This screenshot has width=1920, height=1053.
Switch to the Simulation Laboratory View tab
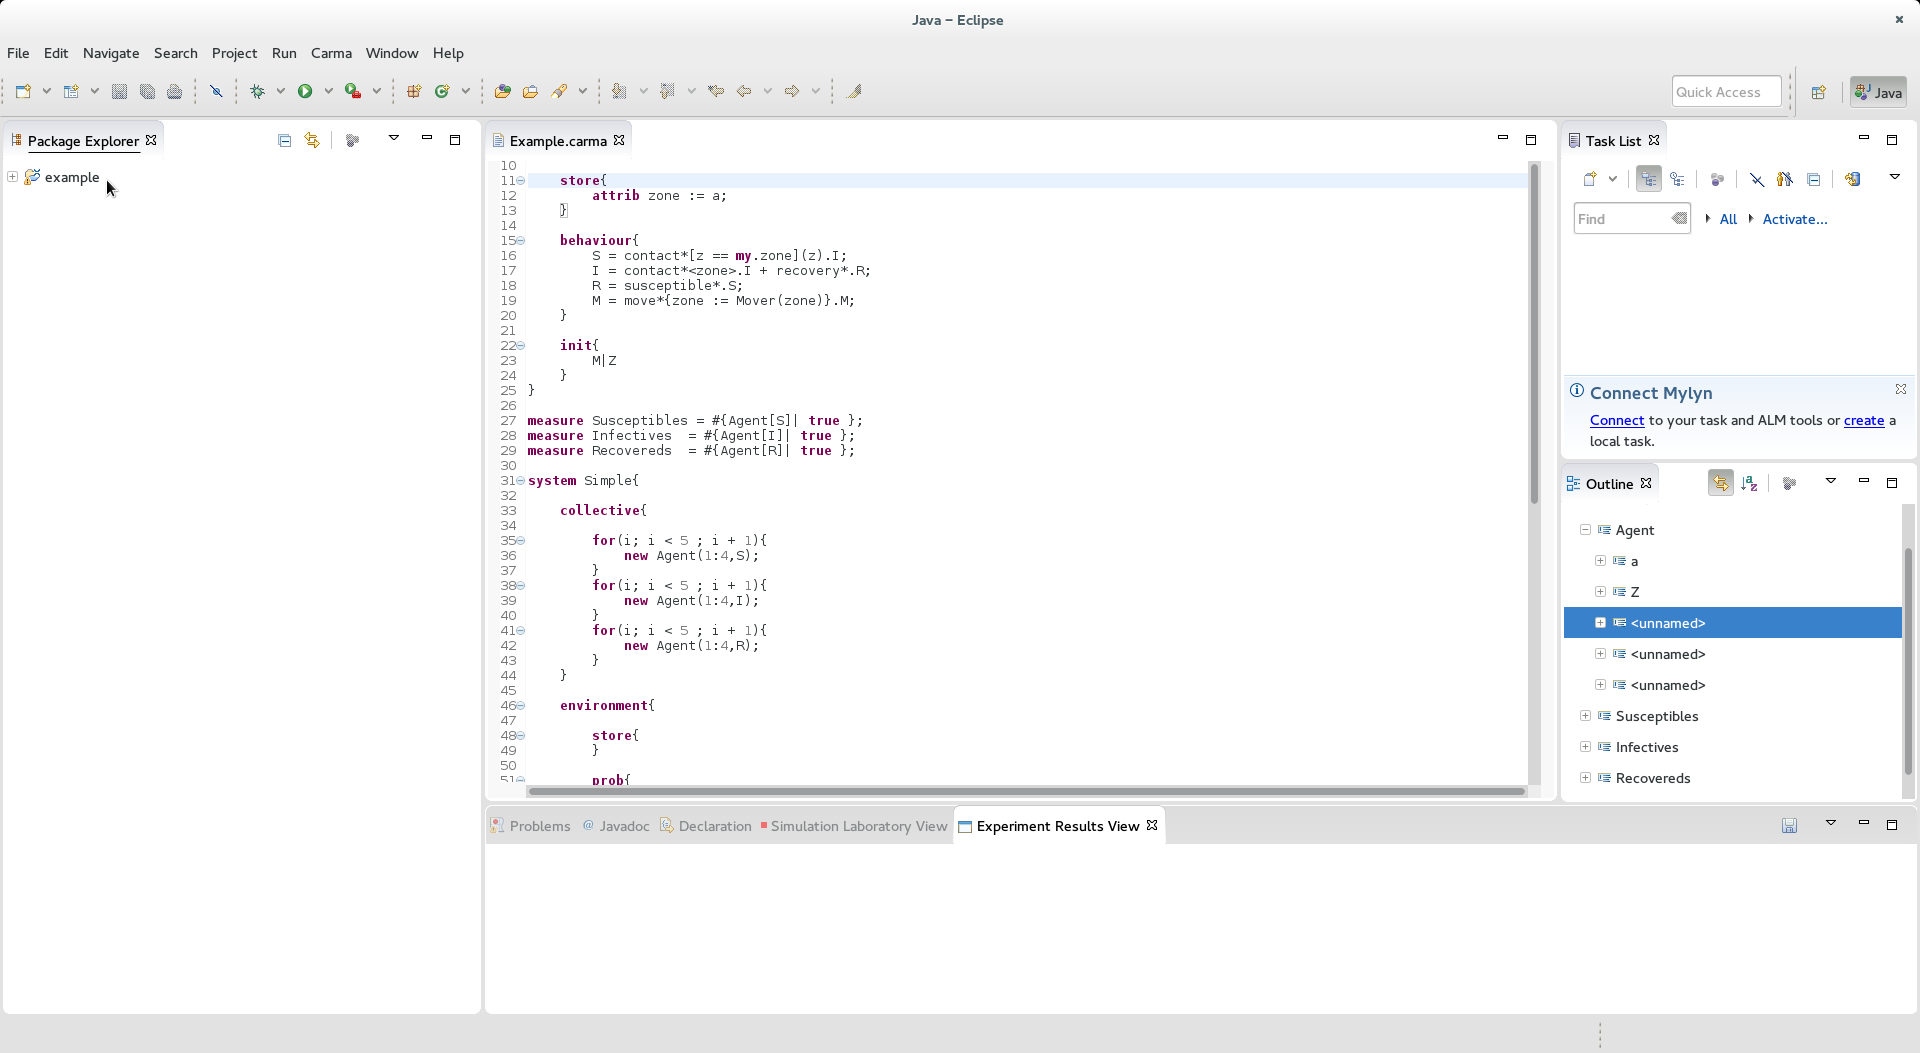pos(860,826)
